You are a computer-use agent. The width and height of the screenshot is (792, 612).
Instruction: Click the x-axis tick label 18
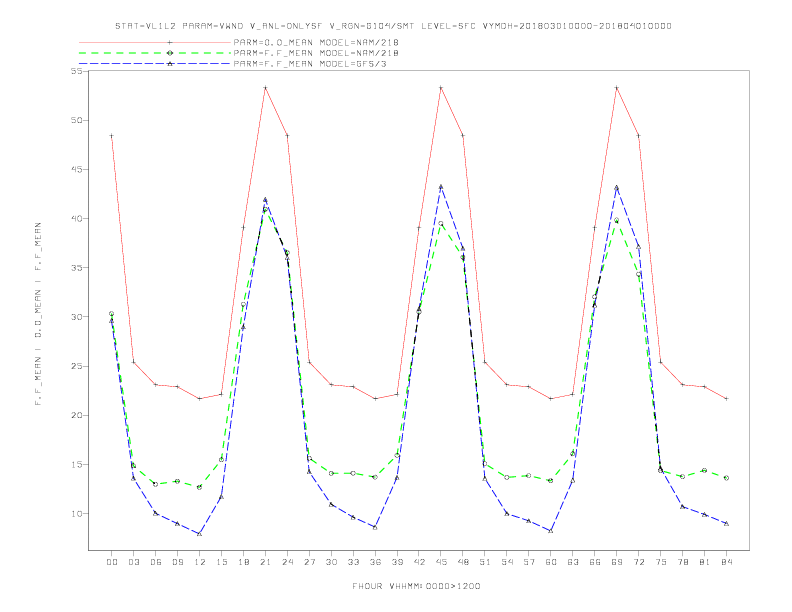(243, 562)
